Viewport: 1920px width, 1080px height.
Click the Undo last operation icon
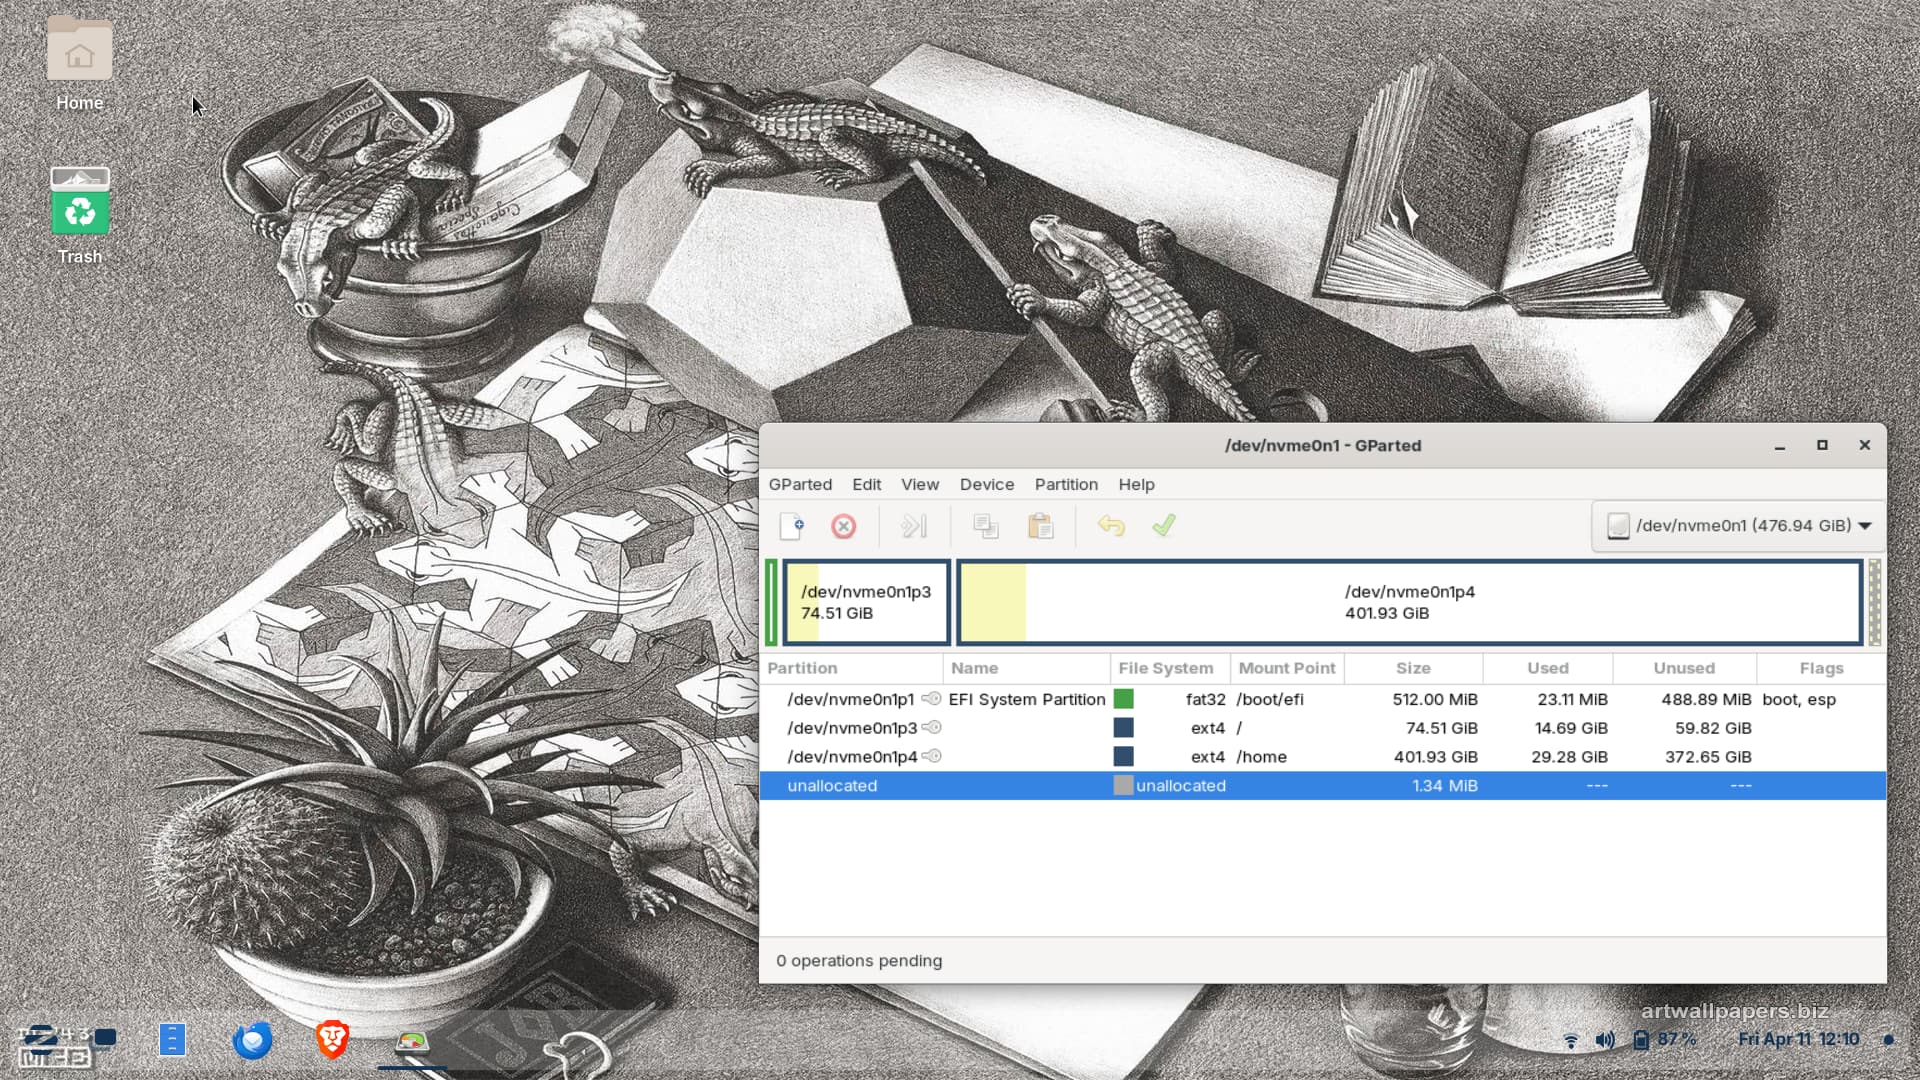[x=1111, y=526]
